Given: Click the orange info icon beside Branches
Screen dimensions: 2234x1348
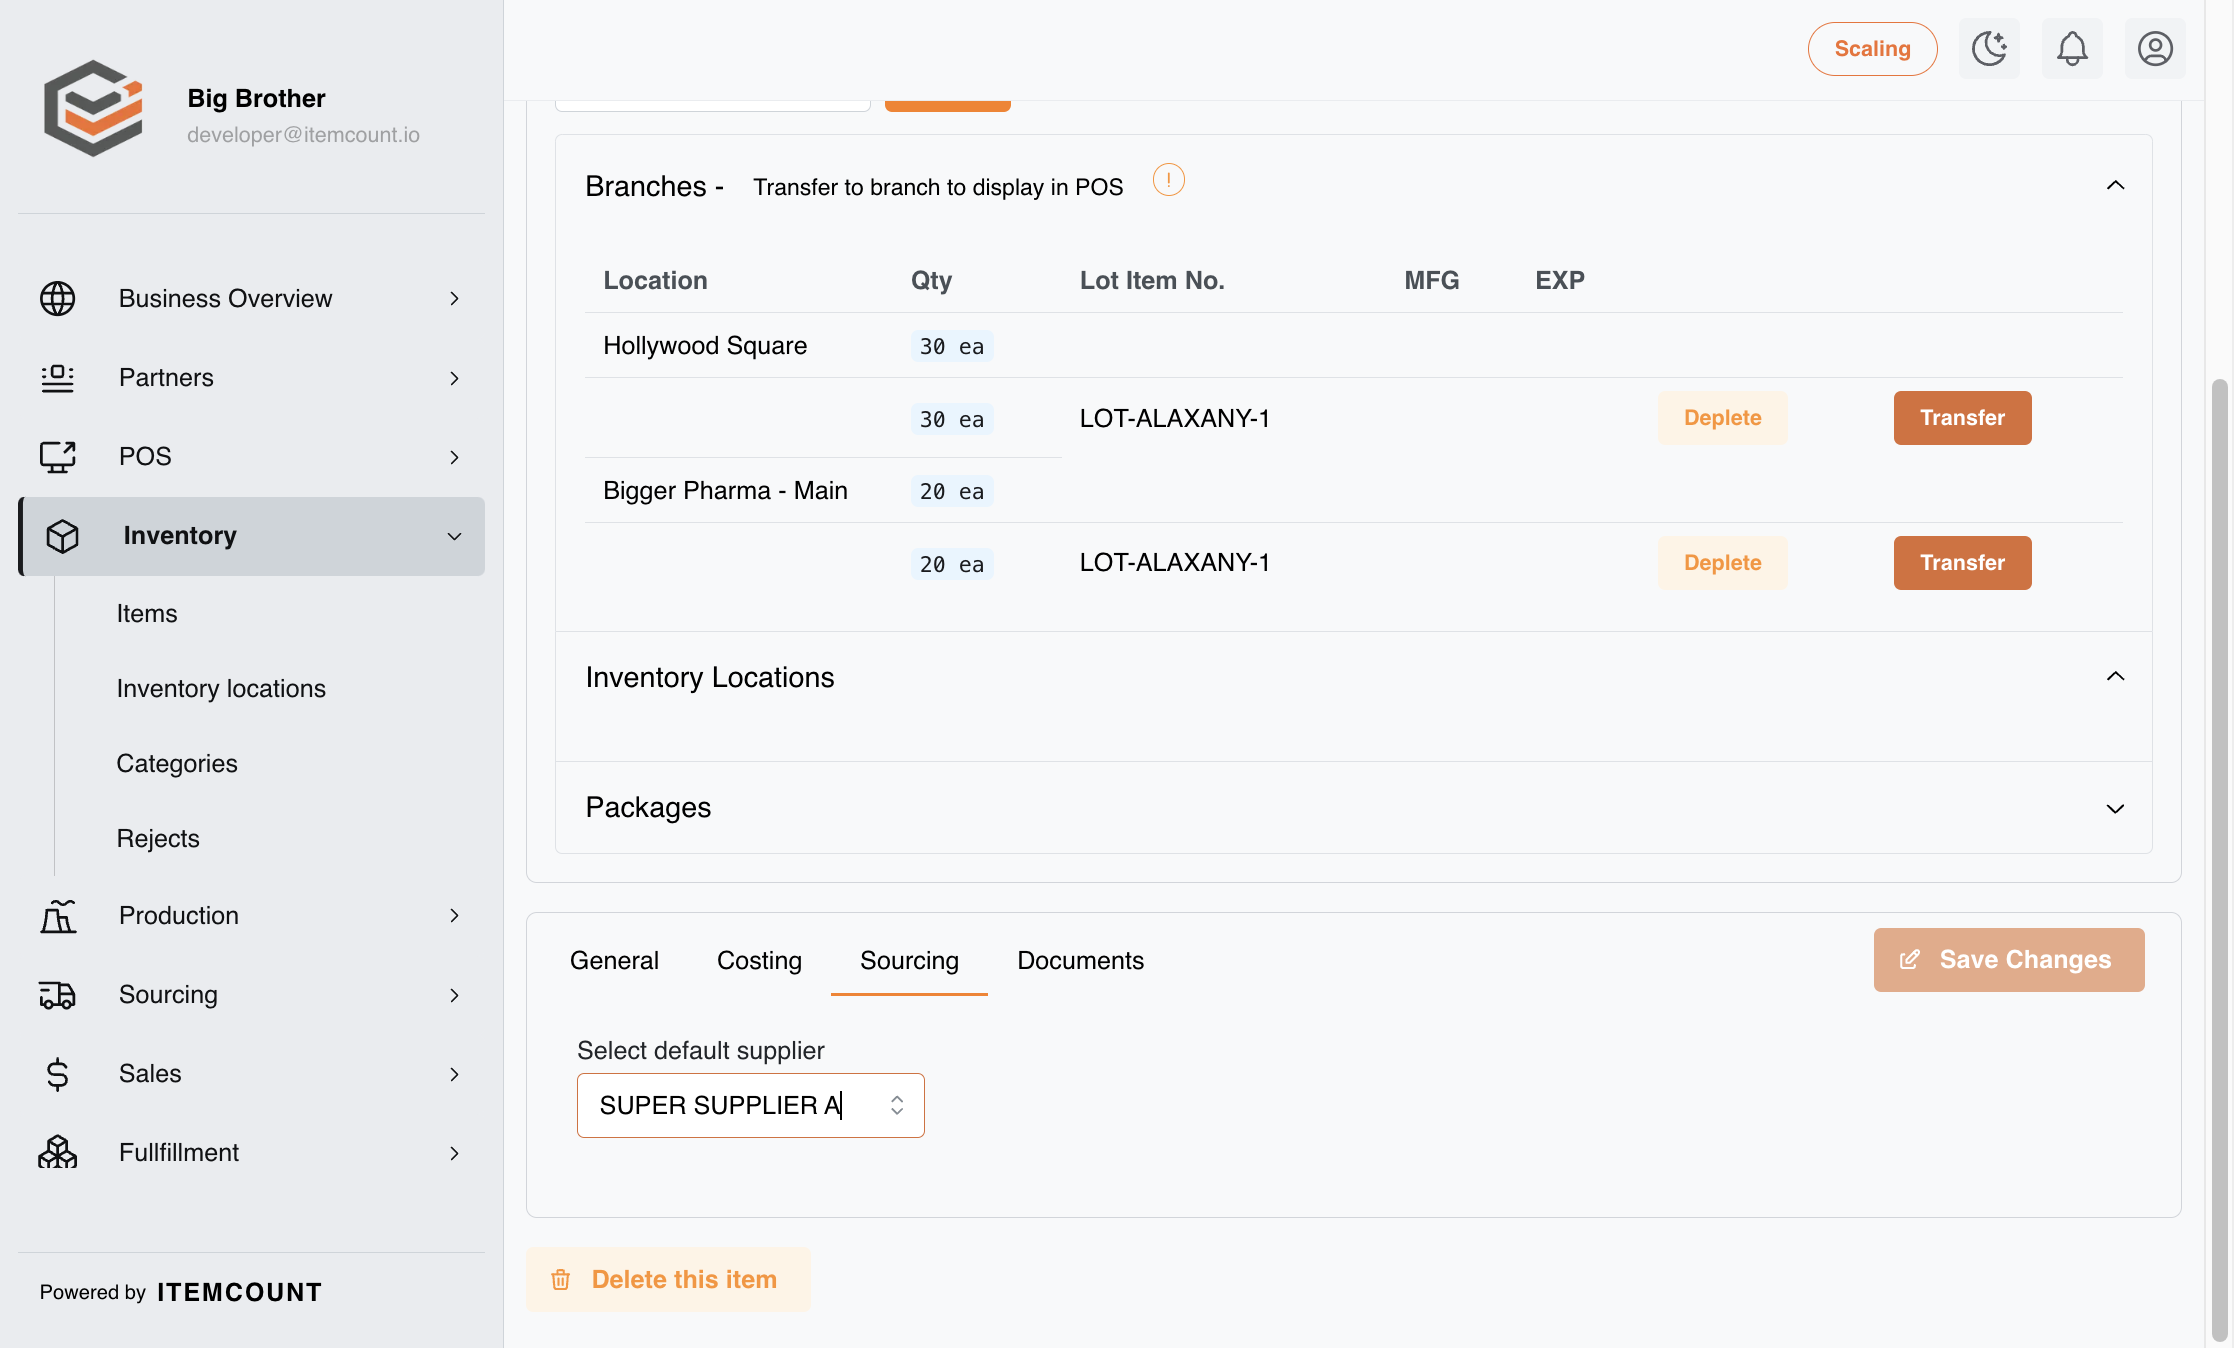Looking at the screenshot, I should [1168, 180].
